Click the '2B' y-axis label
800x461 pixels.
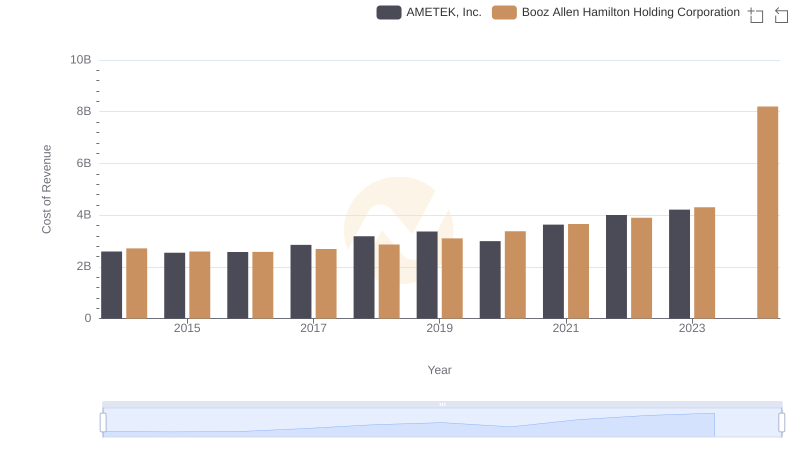pyautogui.click(x=84, y=266)
